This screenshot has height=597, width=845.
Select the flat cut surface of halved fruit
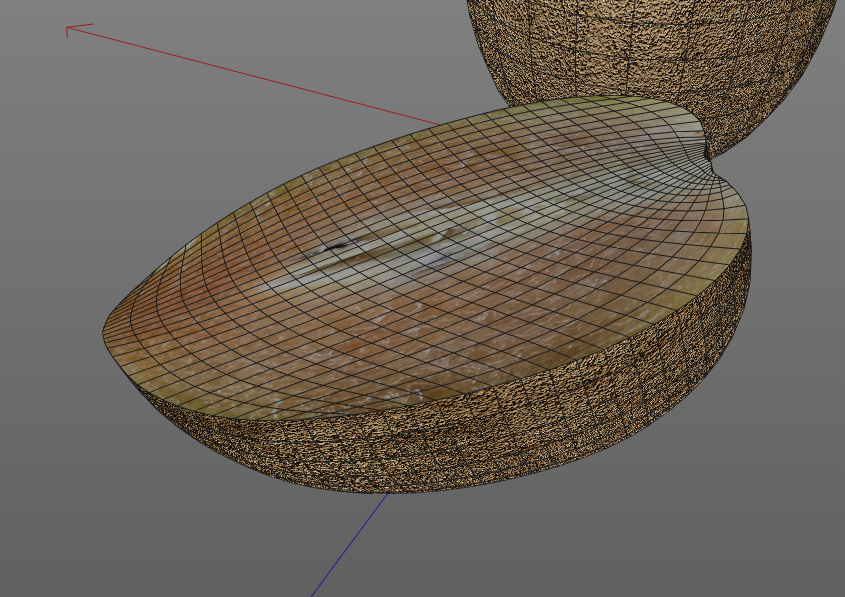point(426,259)
